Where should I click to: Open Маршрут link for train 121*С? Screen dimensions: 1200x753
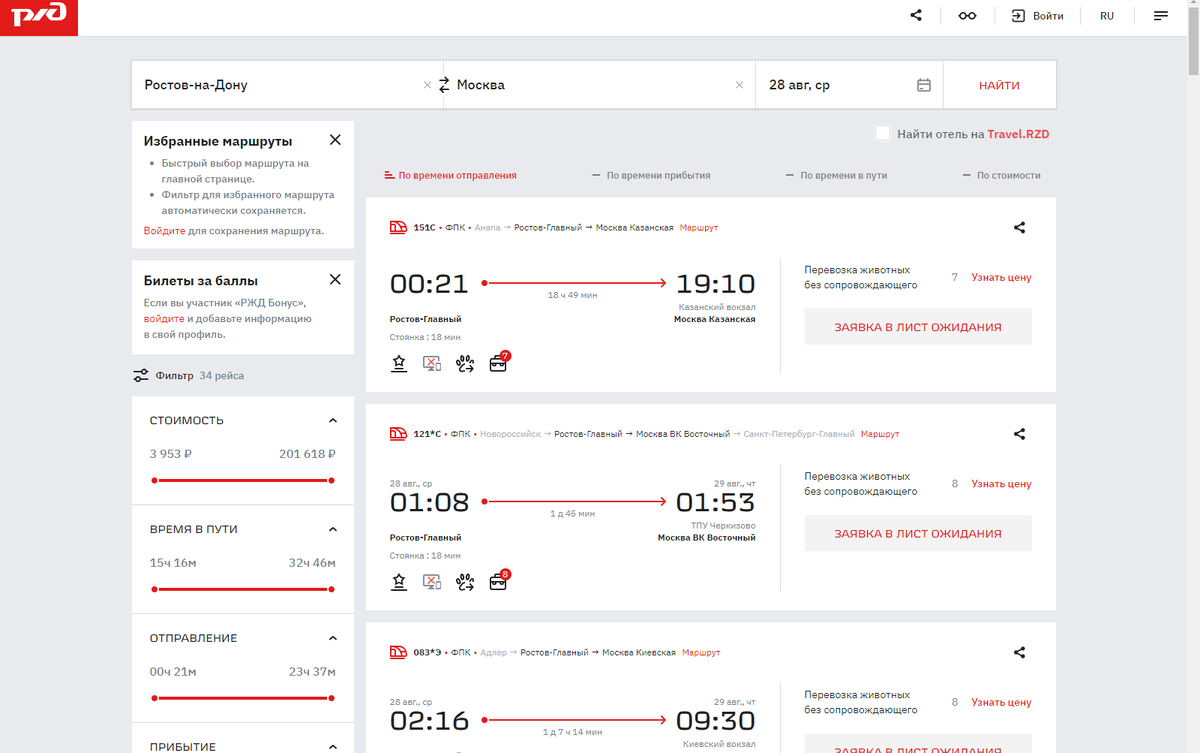[880, 434]
